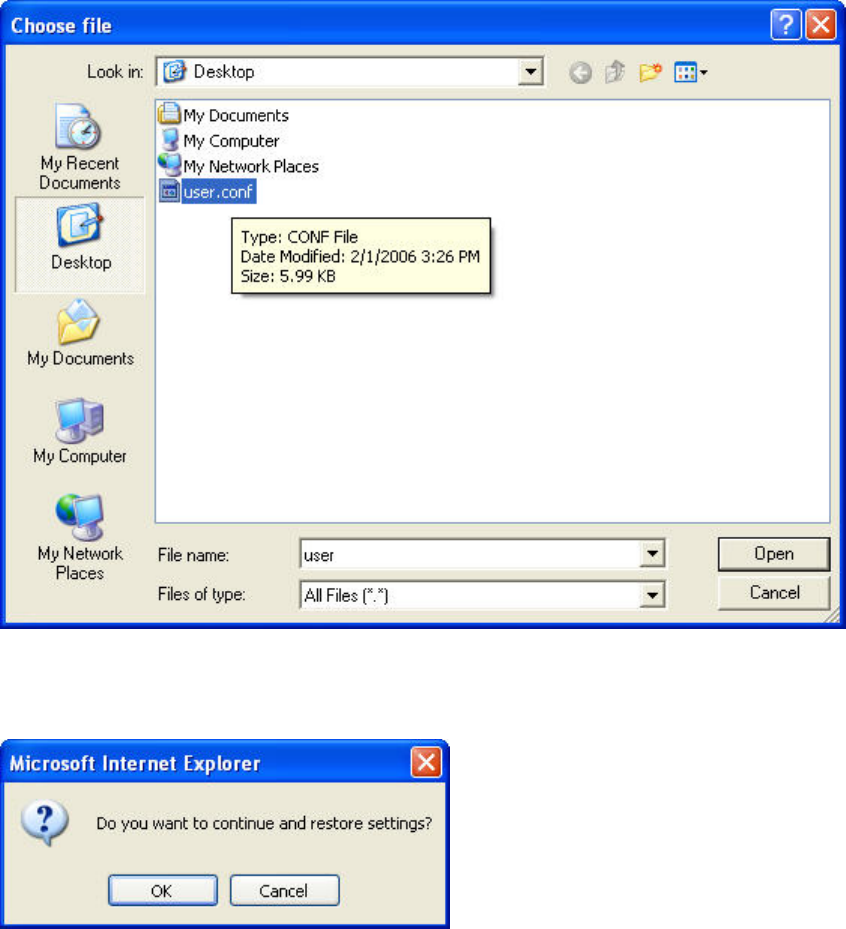
Task: Select the user.conf file
Action: tap(207, 191)
